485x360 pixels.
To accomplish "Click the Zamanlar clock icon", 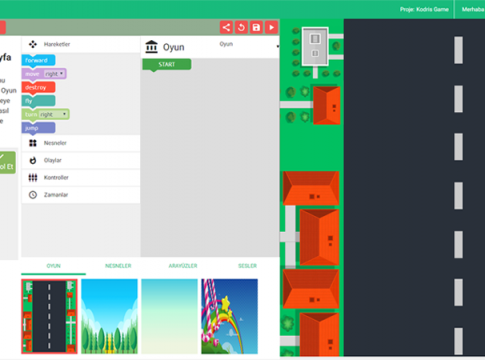I will click(x=33, y=195).
